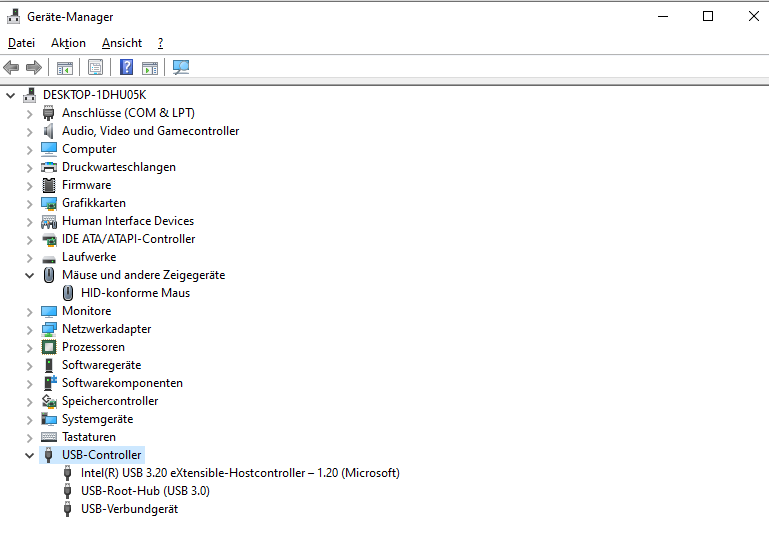Toggle the console tree pane toolbar icon
The width and height of the screenshot is (769, 545).
point(64,67)
